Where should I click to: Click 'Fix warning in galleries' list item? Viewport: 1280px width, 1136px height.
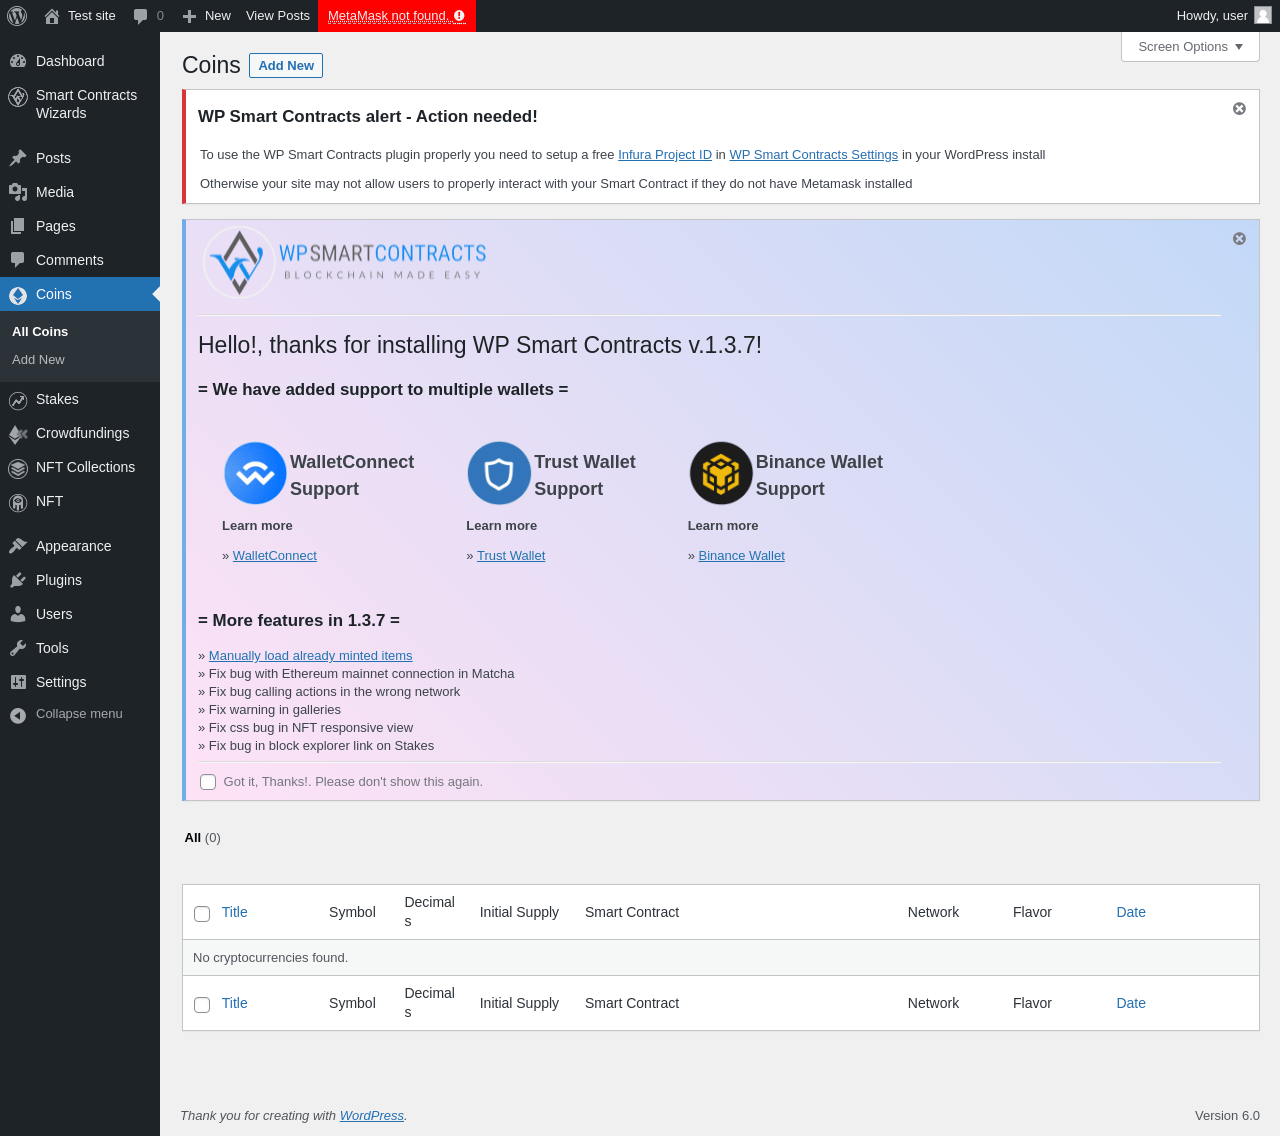click(x=270, y=710)
